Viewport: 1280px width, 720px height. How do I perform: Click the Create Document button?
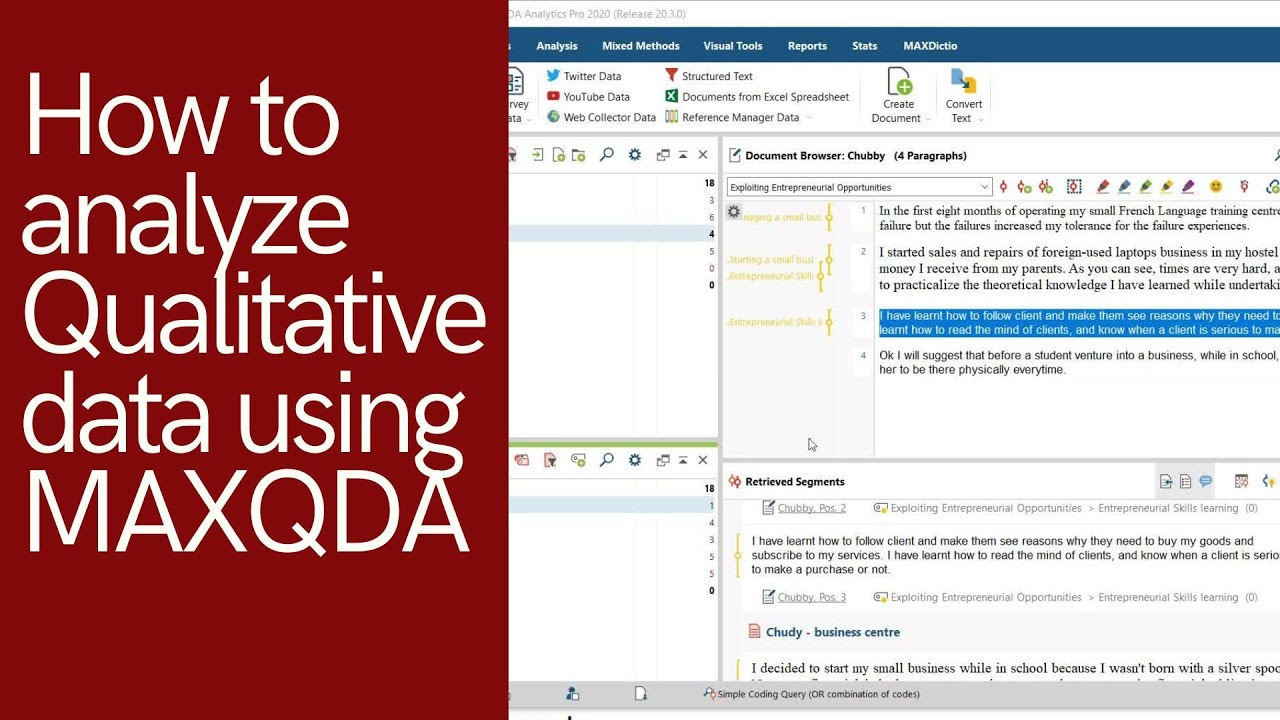point(898,96)
